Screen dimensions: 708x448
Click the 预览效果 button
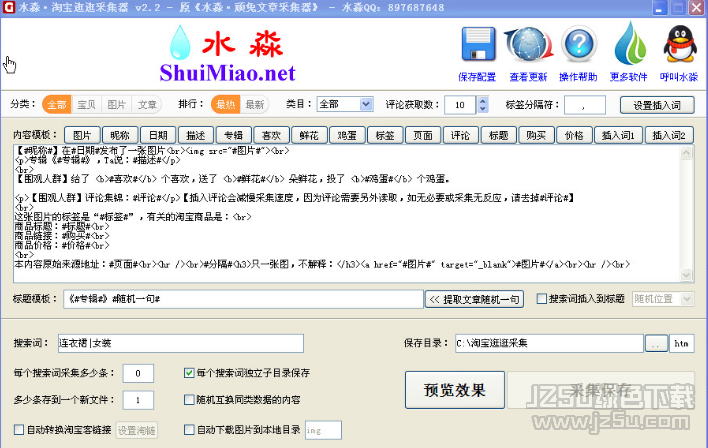[455, 390]
